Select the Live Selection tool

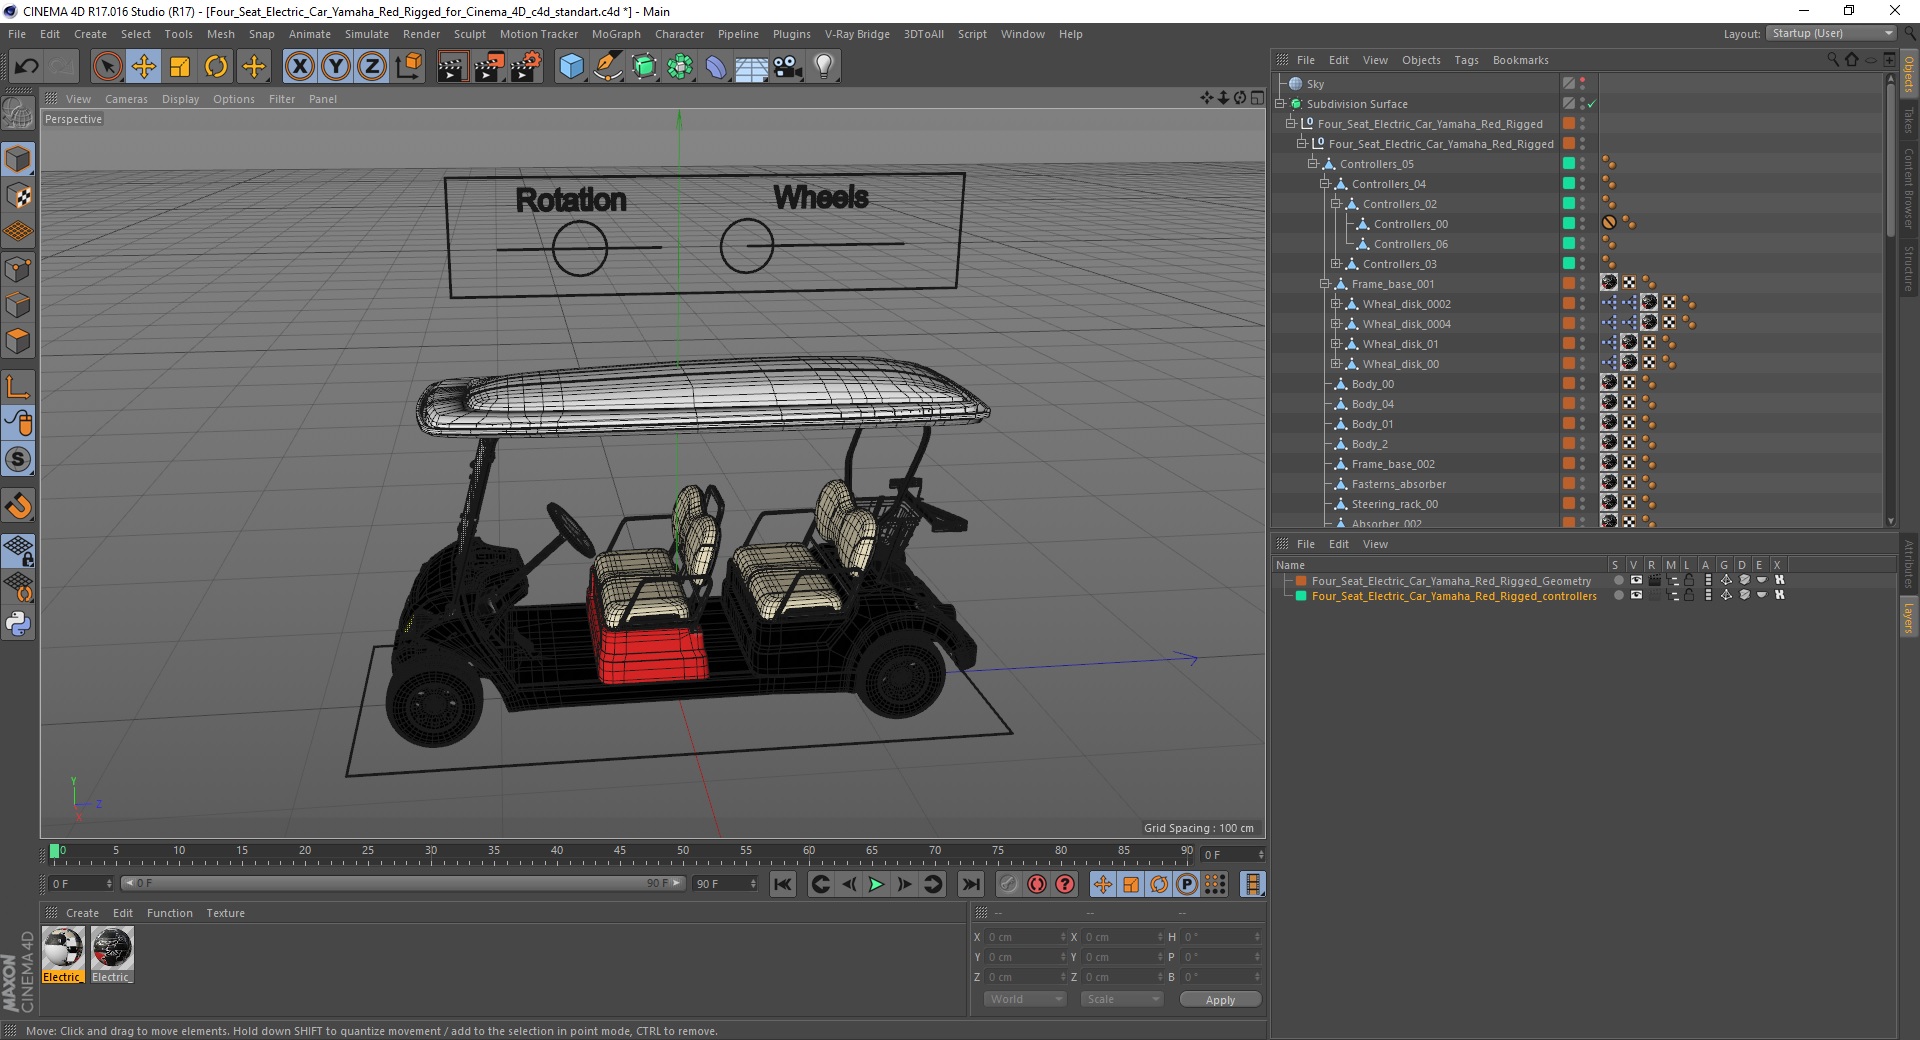pos(107,67)
